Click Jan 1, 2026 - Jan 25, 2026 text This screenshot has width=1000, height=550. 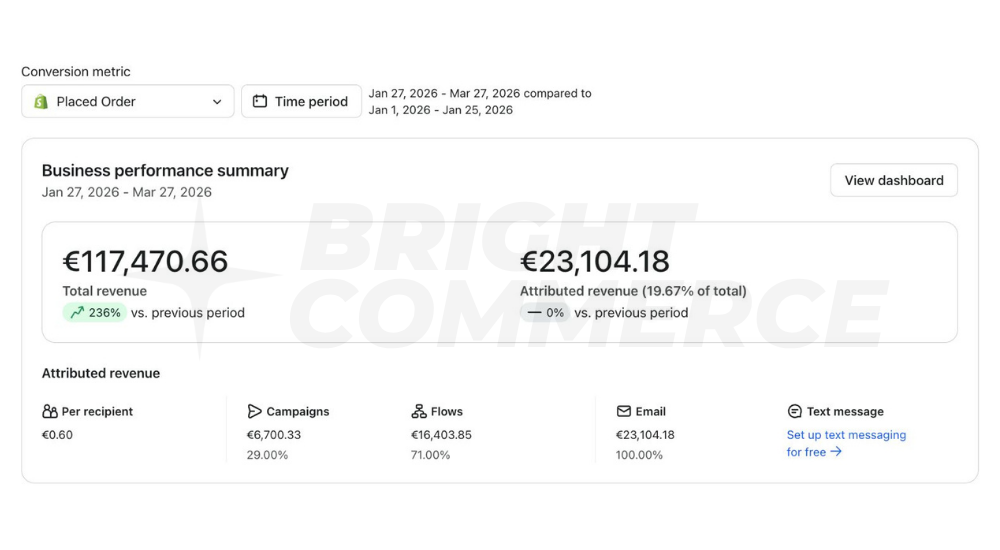pos(441,110)
